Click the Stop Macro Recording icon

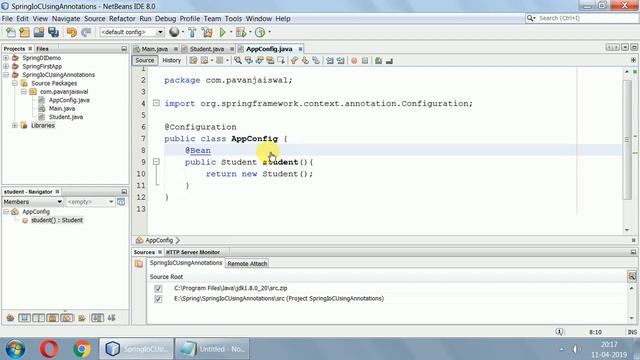click(x=365, y=61)
